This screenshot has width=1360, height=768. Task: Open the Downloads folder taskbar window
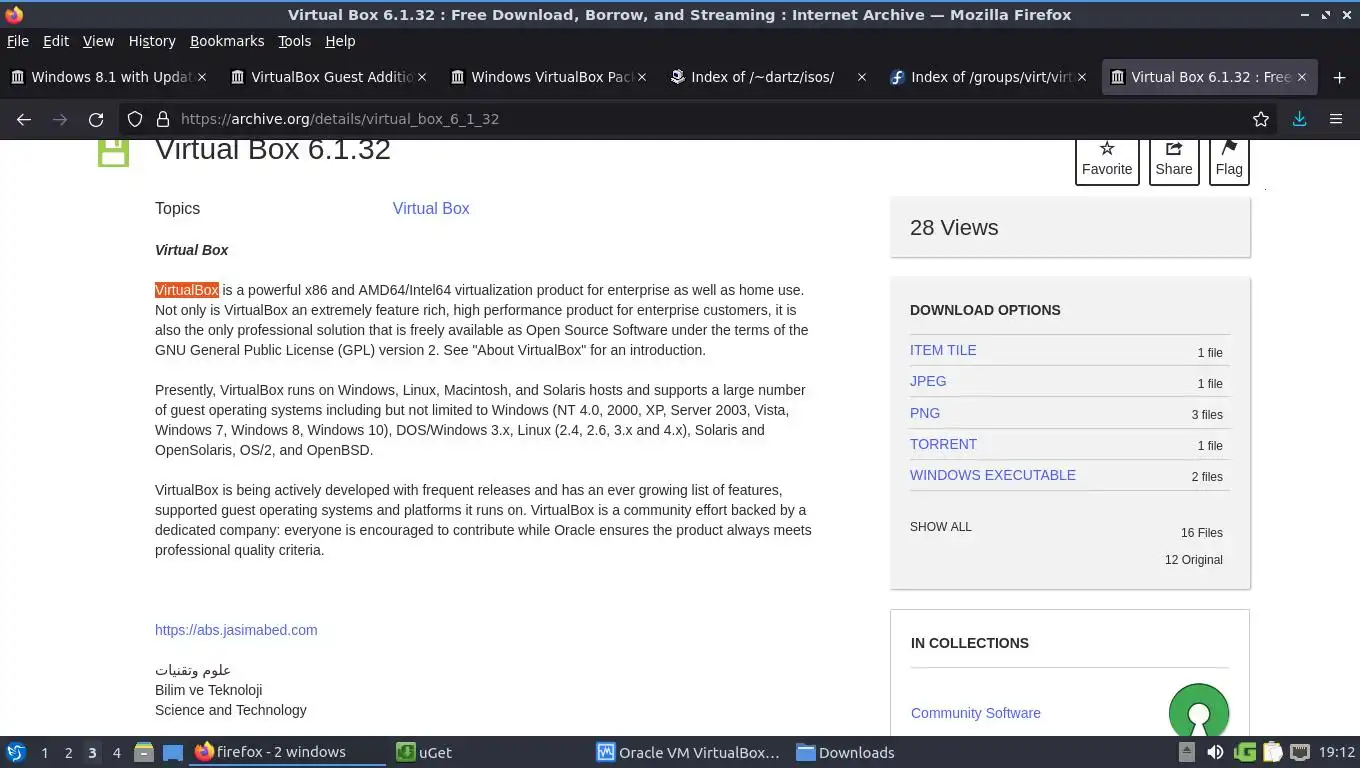point(846,752)
